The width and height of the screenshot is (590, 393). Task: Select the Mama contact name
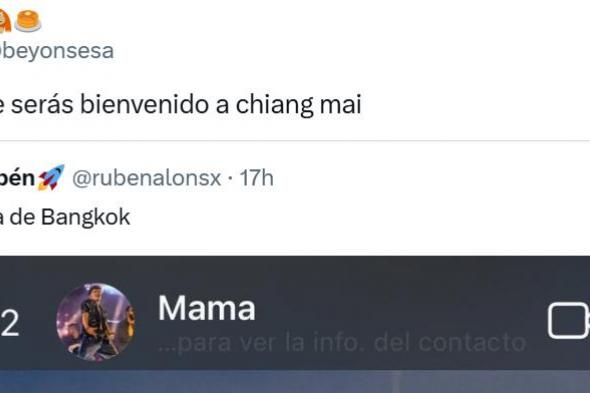(x=207, y=308)
